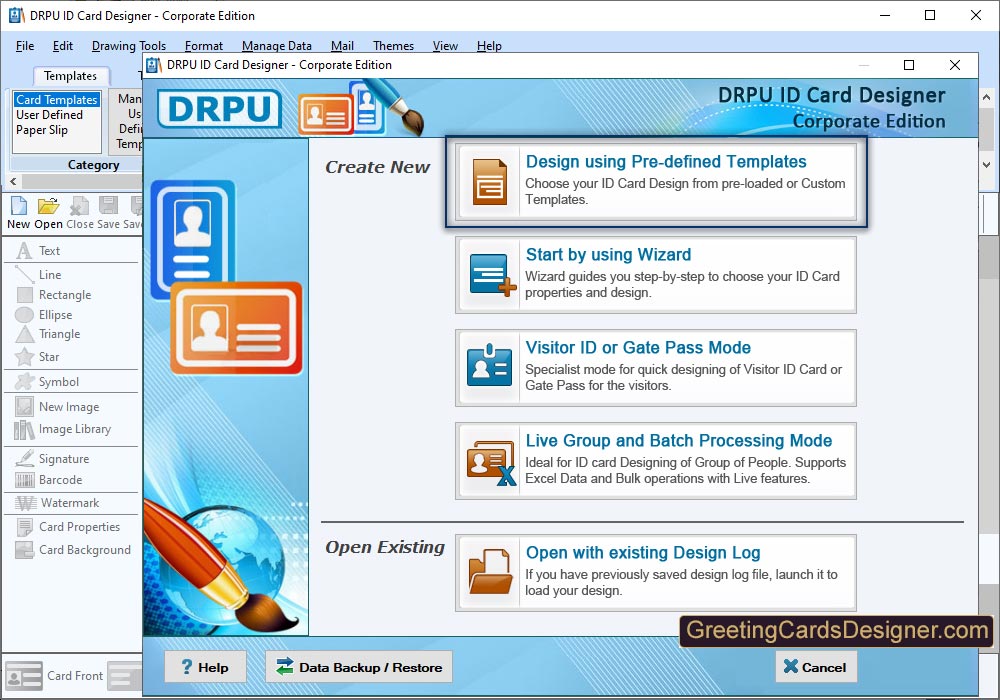1000x700 pixels.
Task: Click the Visitor ID badge icon
Action: tap(489, 365)
